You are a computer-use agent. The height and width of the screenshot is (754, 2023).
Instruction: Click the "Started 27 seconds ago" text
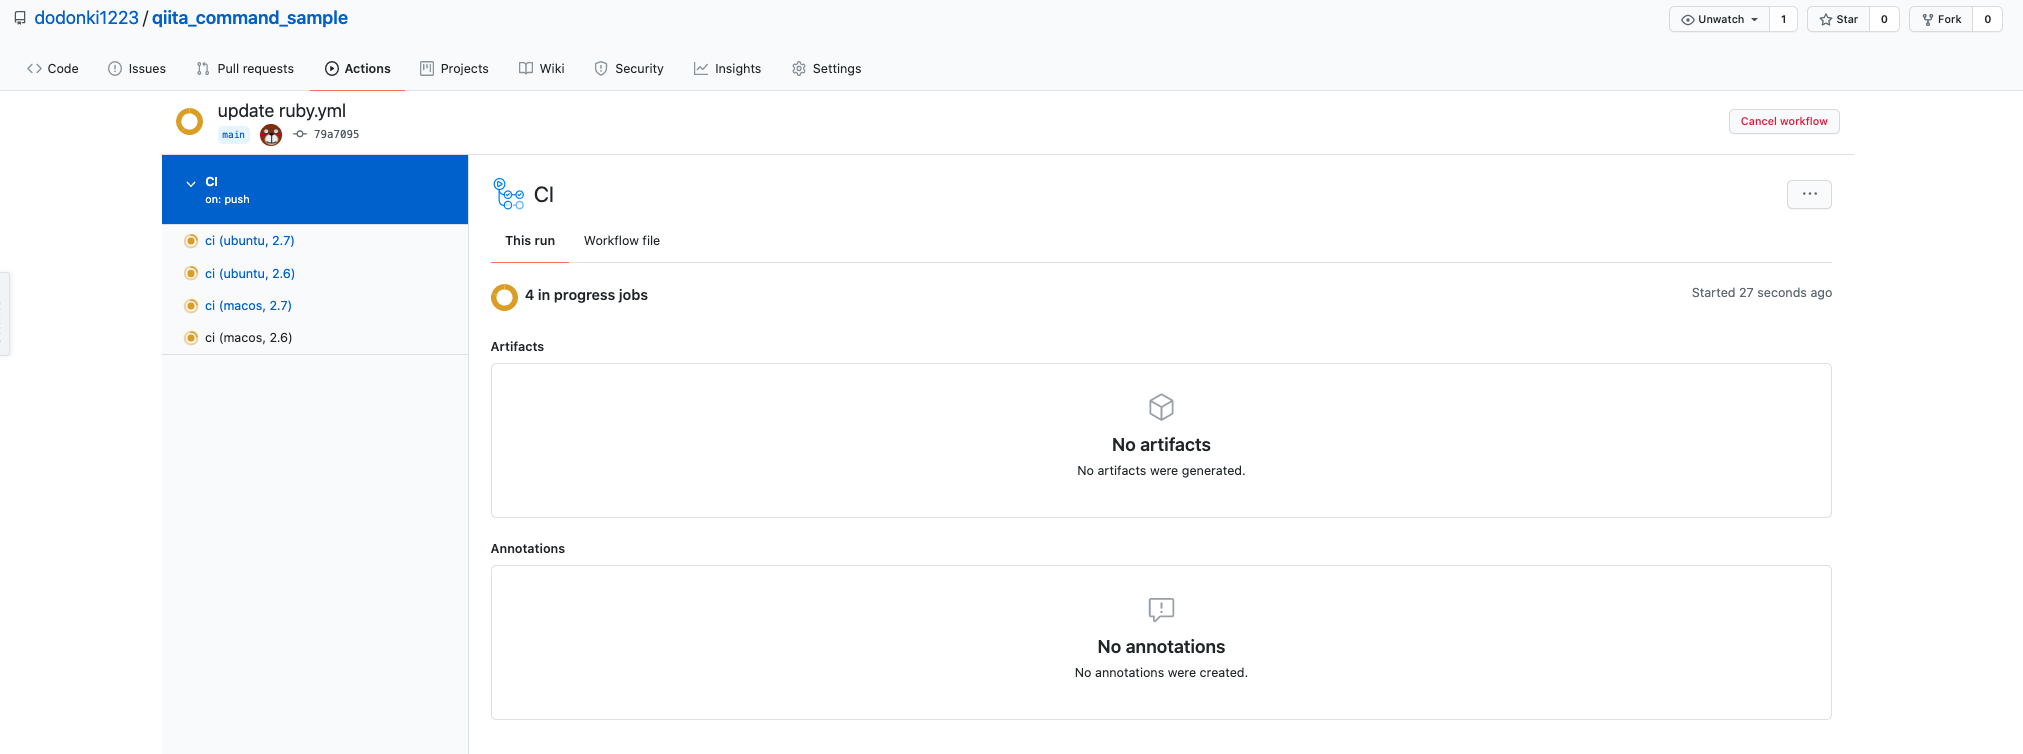pyautogui.click(x=1762, y=293)
